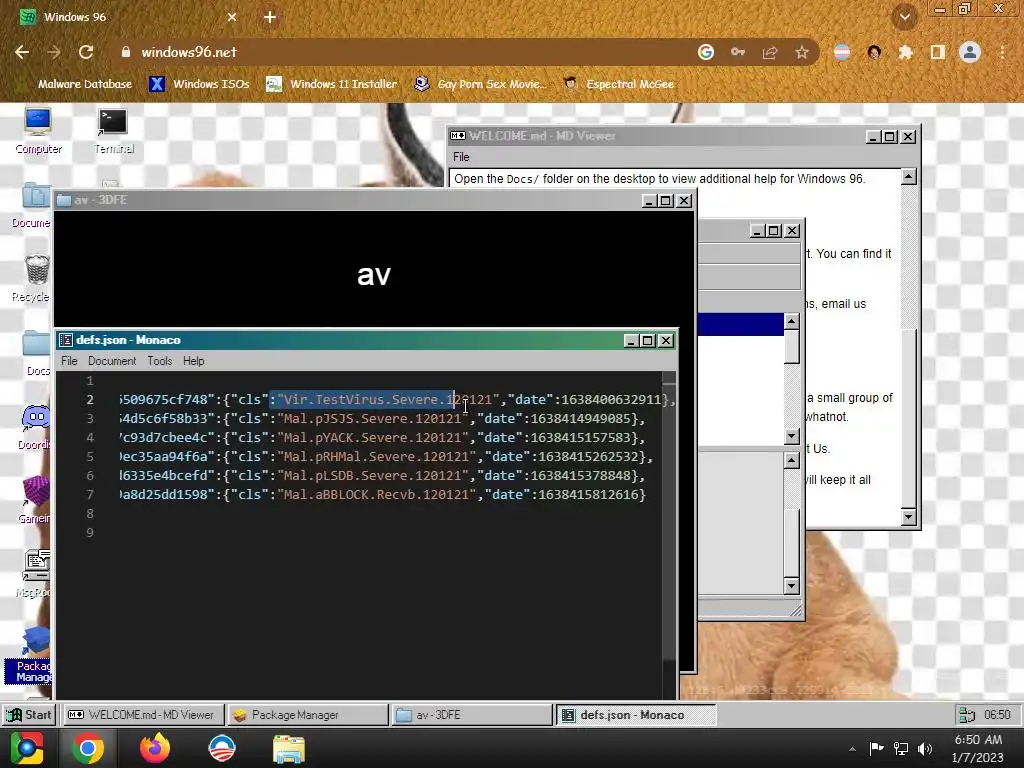Open the Chrome tab search dropdown
The image size is (1024, 768).
(x=905, y=17)
